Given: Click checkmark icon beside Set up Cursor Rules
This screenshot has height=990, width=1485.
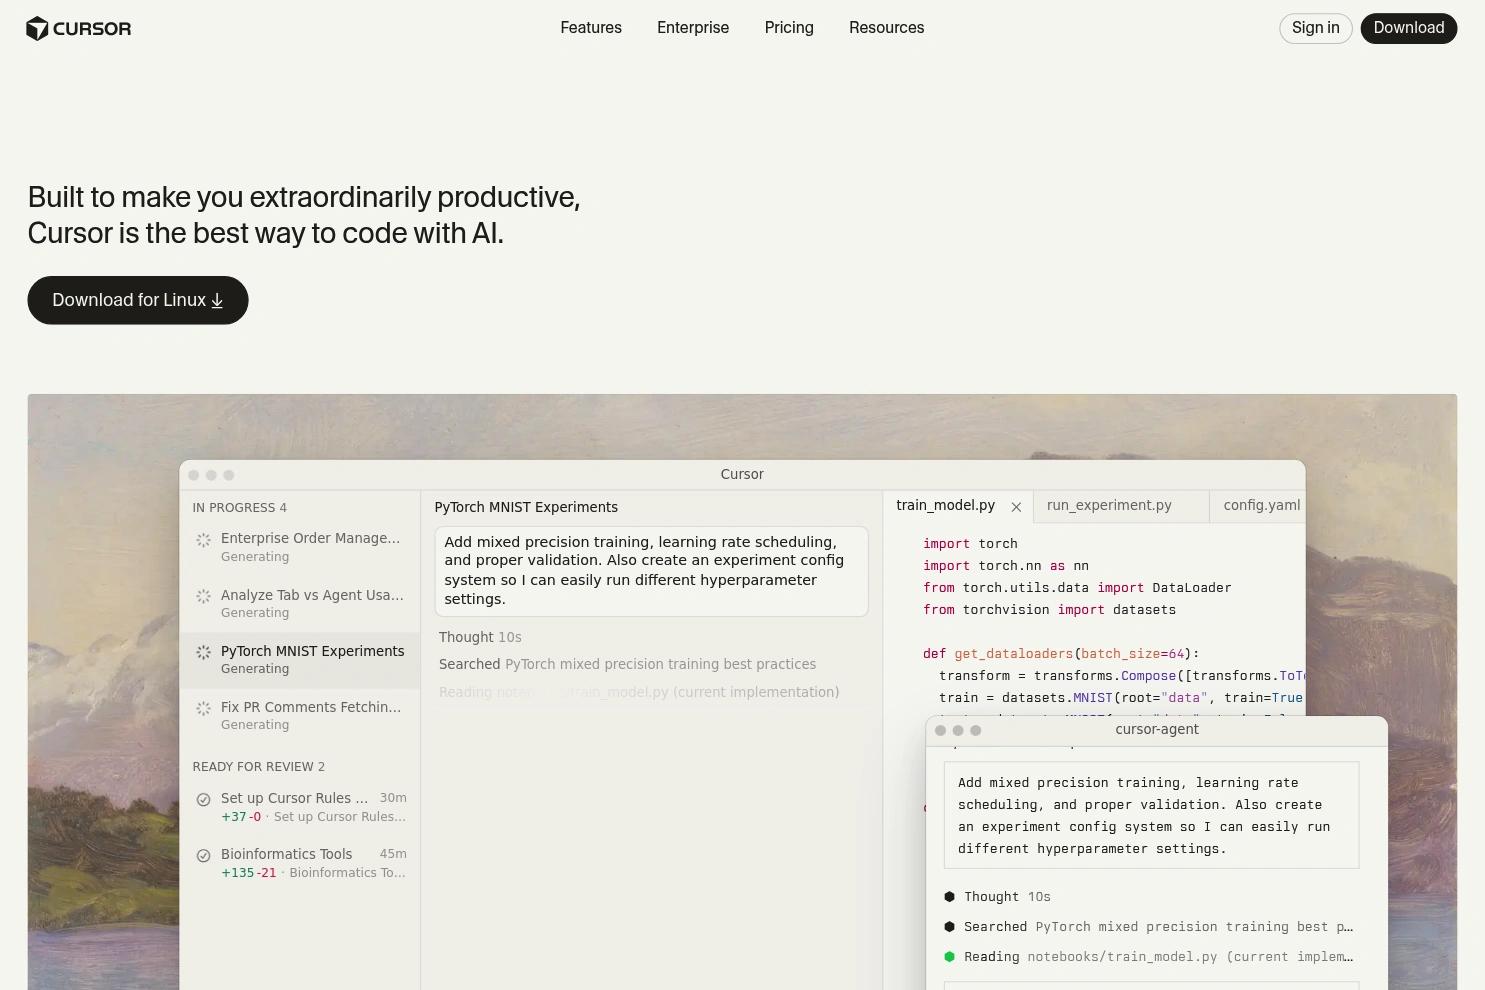Looking at the screenshot, I should (203, 799).
